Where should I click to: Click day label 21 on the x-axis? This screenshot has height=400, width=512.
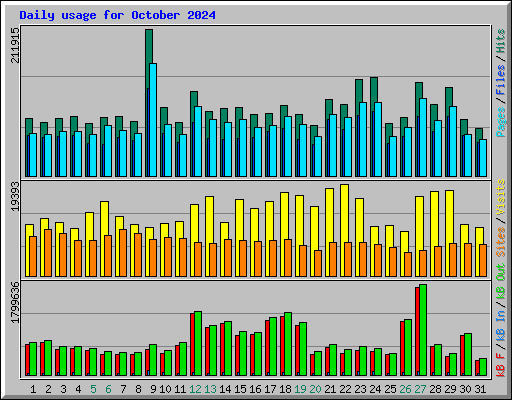pyautogui.click(x=330, y=389)
